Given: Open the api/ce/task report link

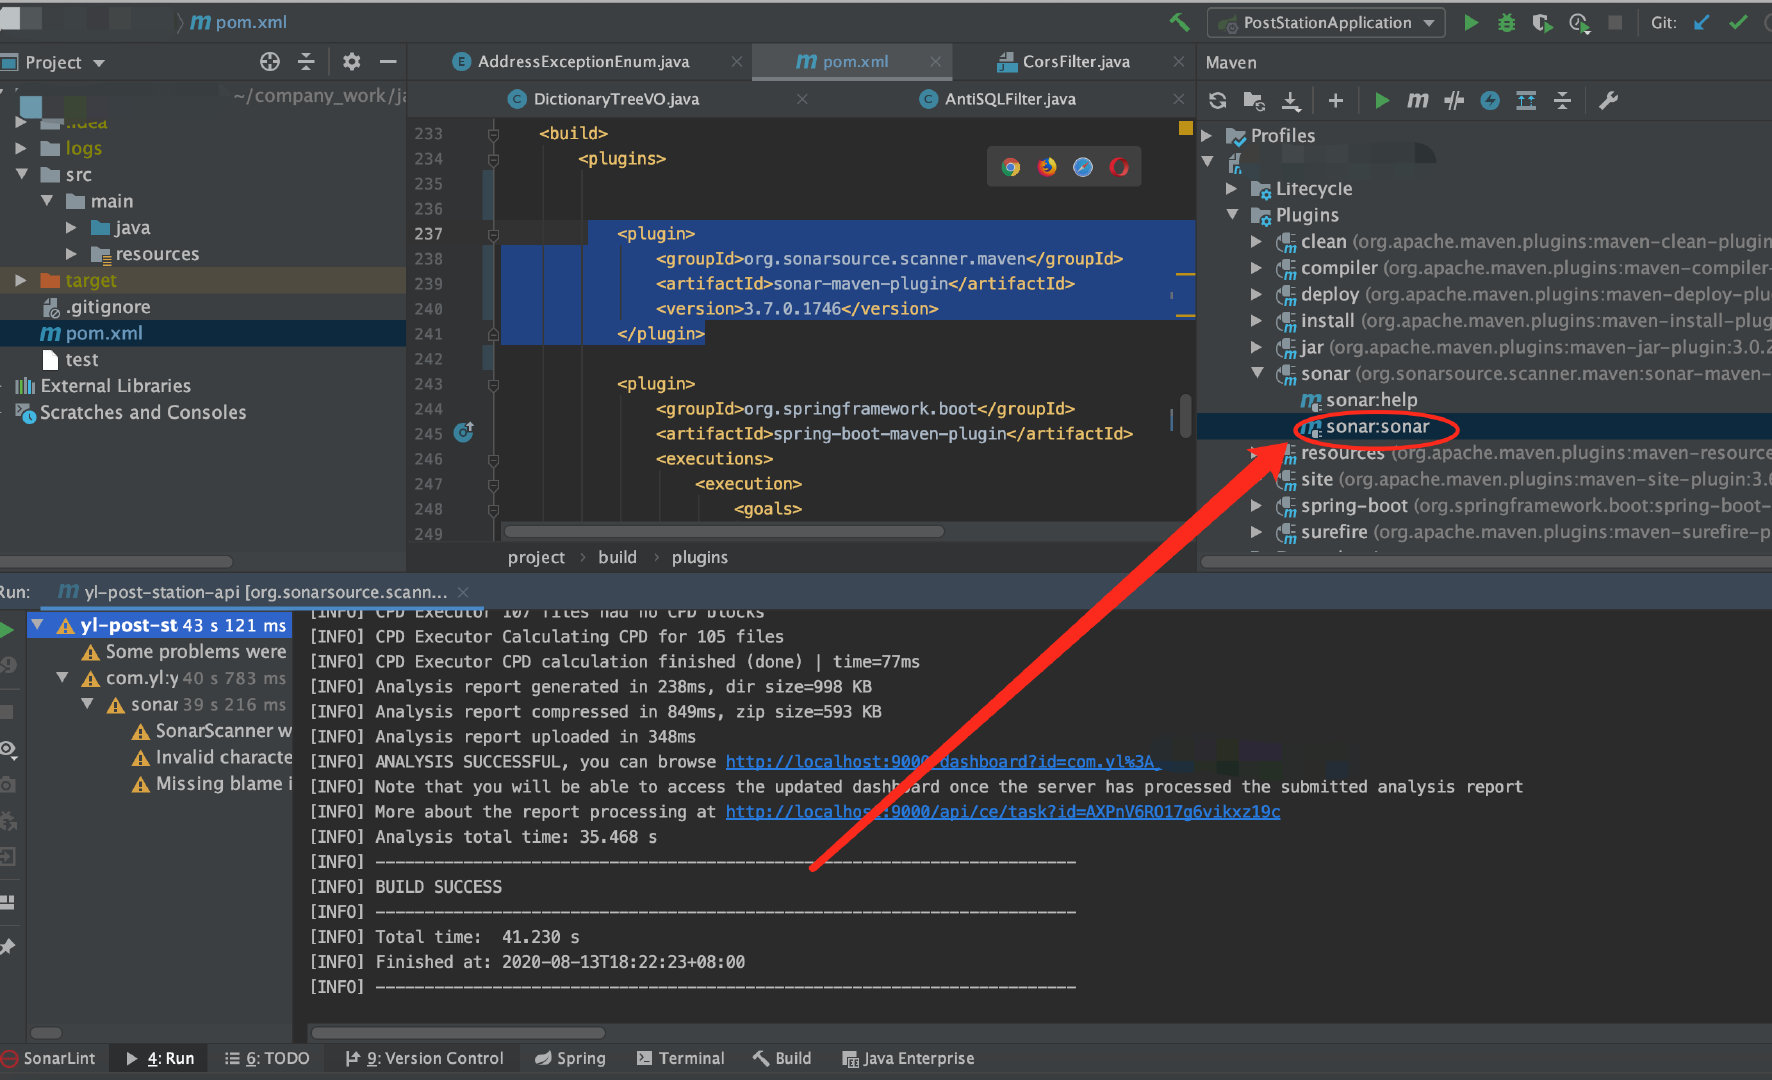Looking at the screenshot, I should (1002, 812).
